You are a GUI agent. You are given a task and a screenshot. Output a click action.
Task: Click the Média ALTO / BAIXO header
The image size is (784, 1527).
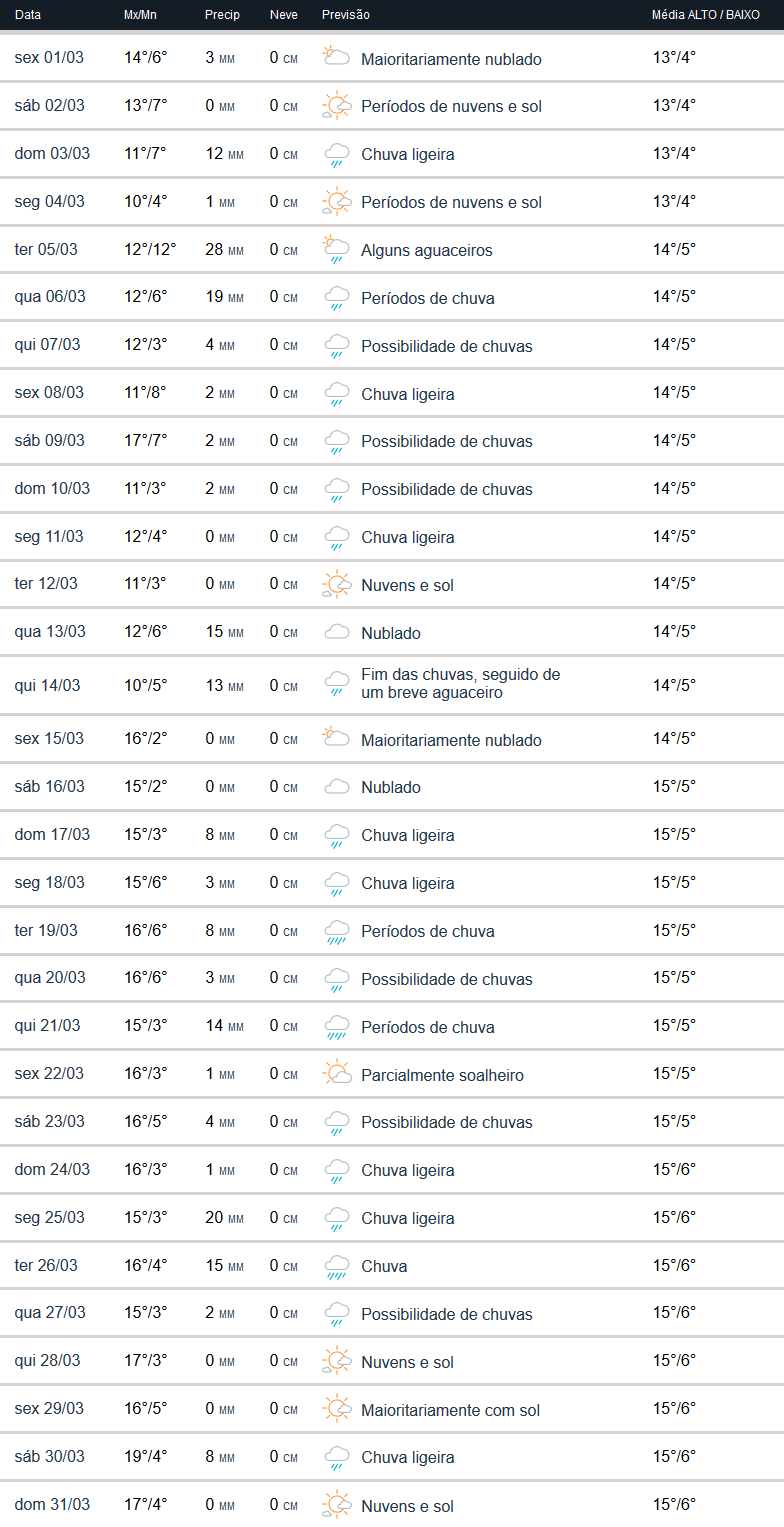pos(705,15)
